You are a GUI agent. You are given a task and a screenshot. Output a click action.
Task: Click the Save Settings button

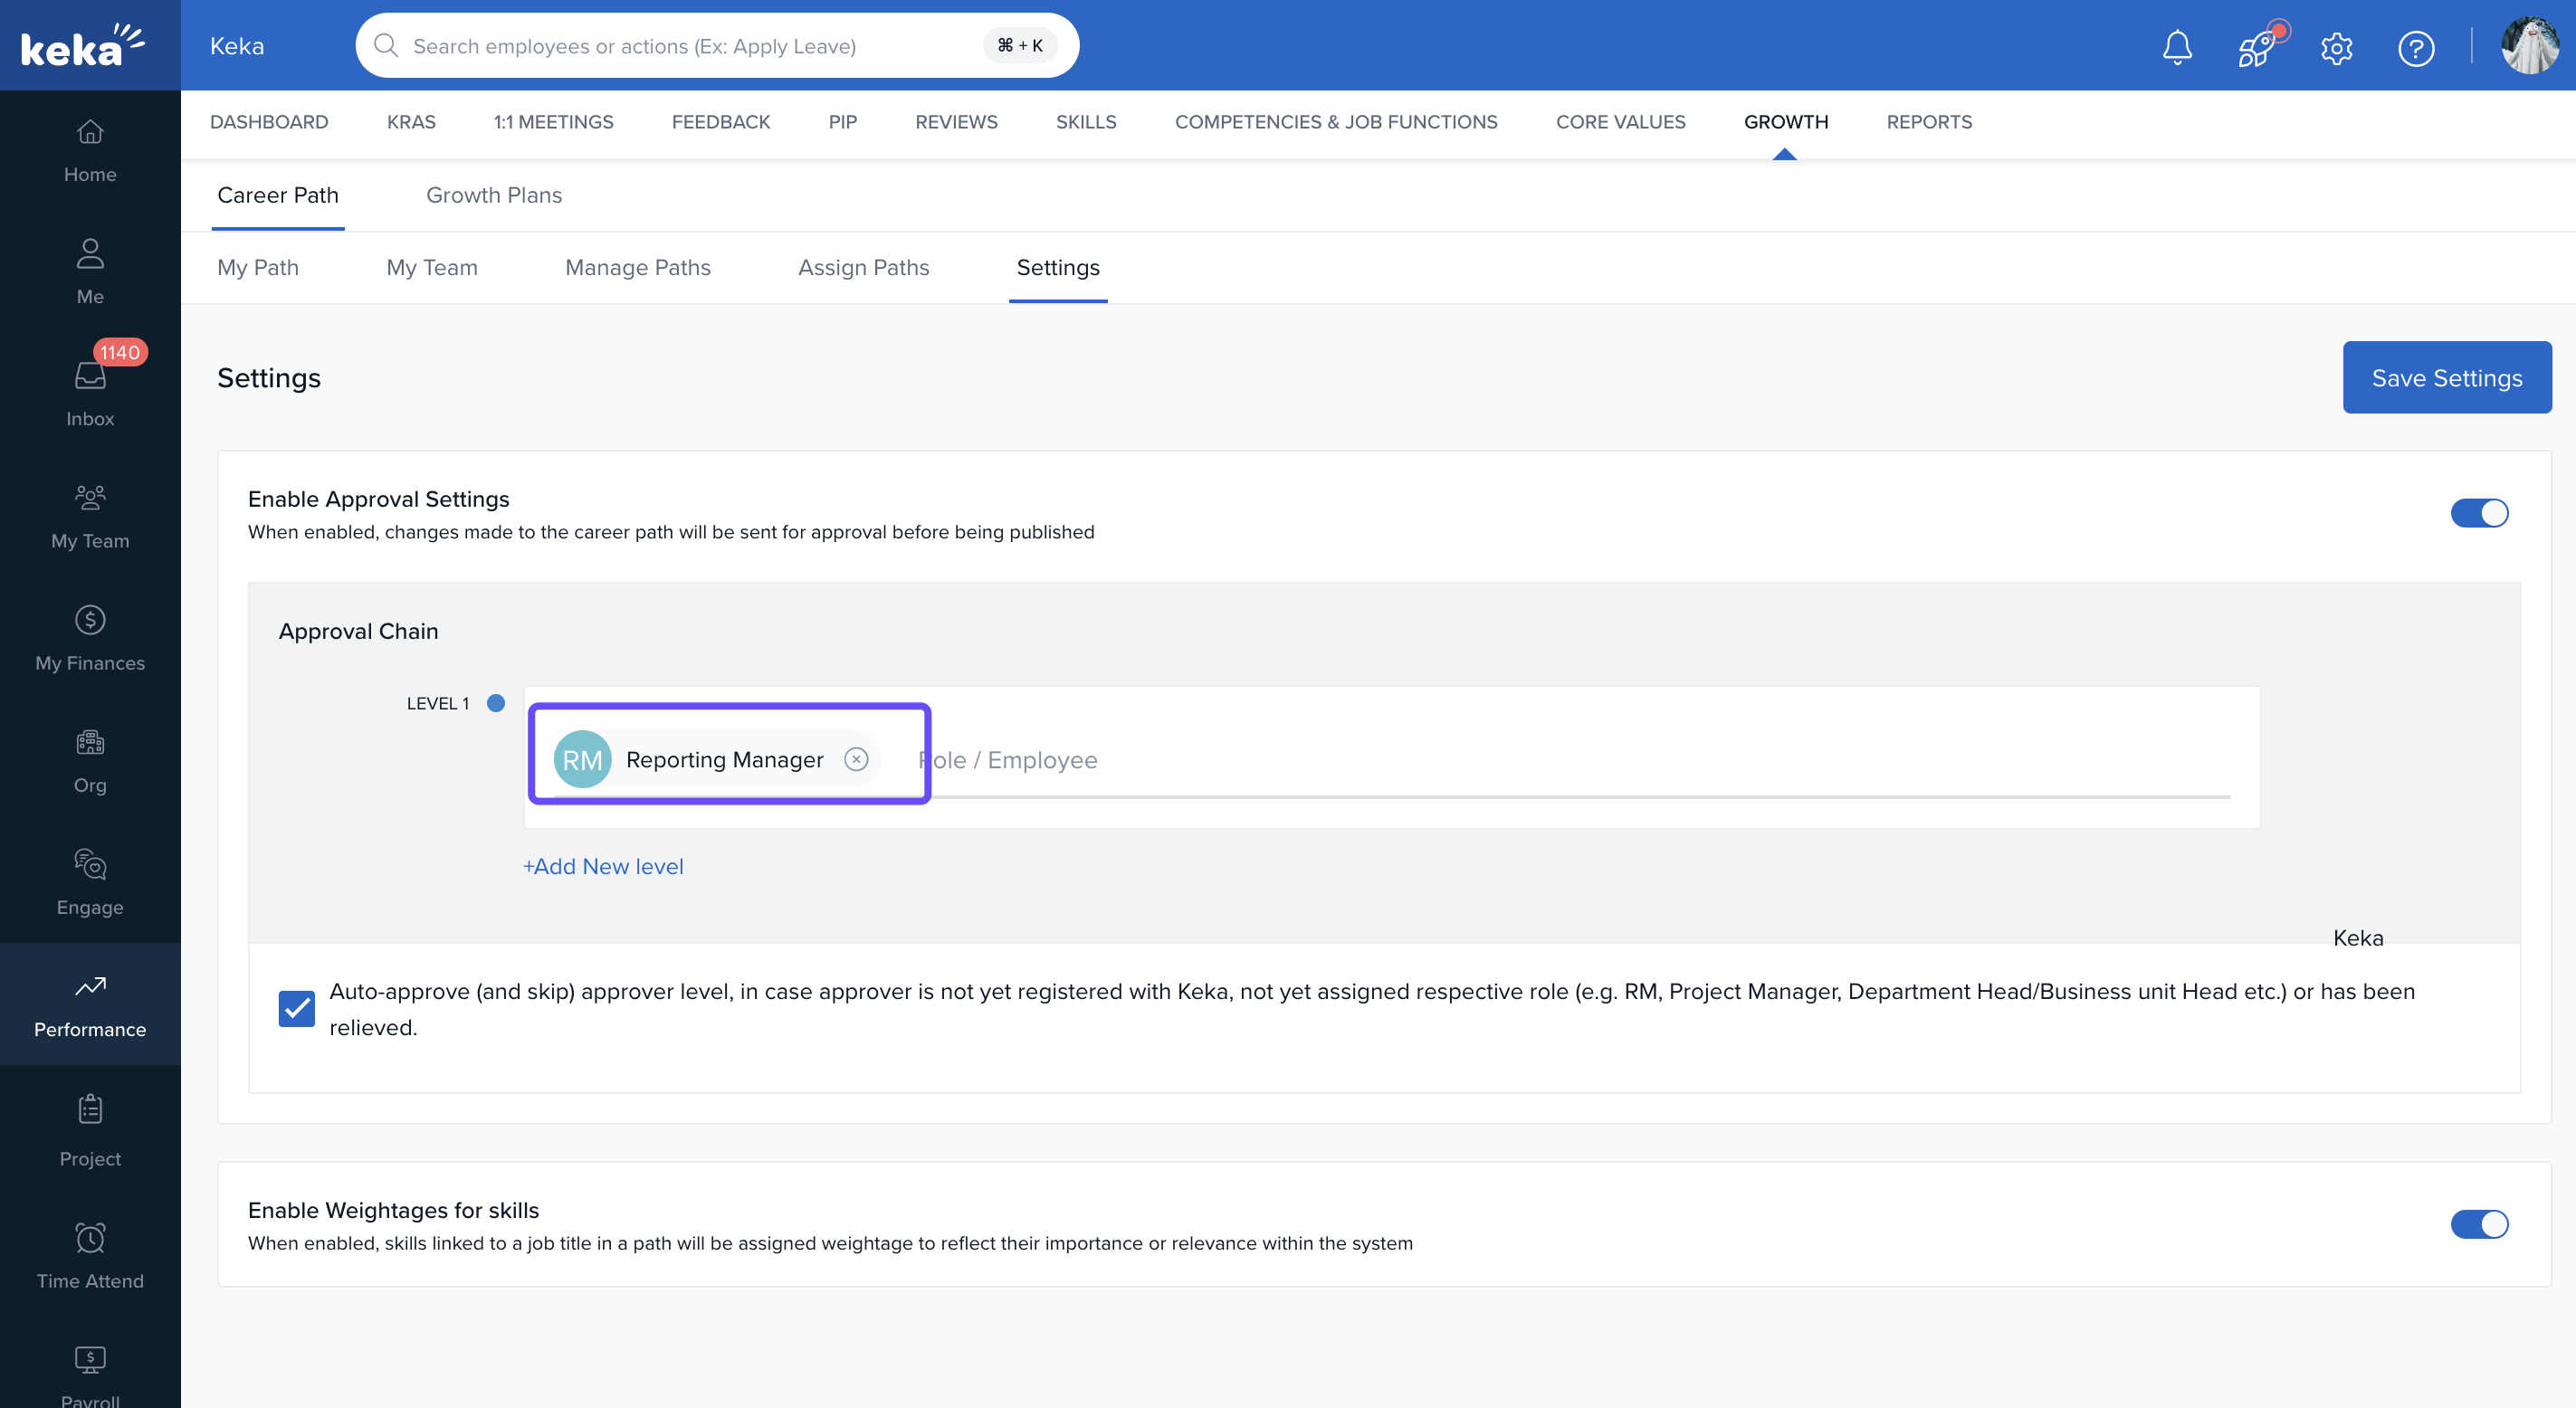pos(2446,378)
